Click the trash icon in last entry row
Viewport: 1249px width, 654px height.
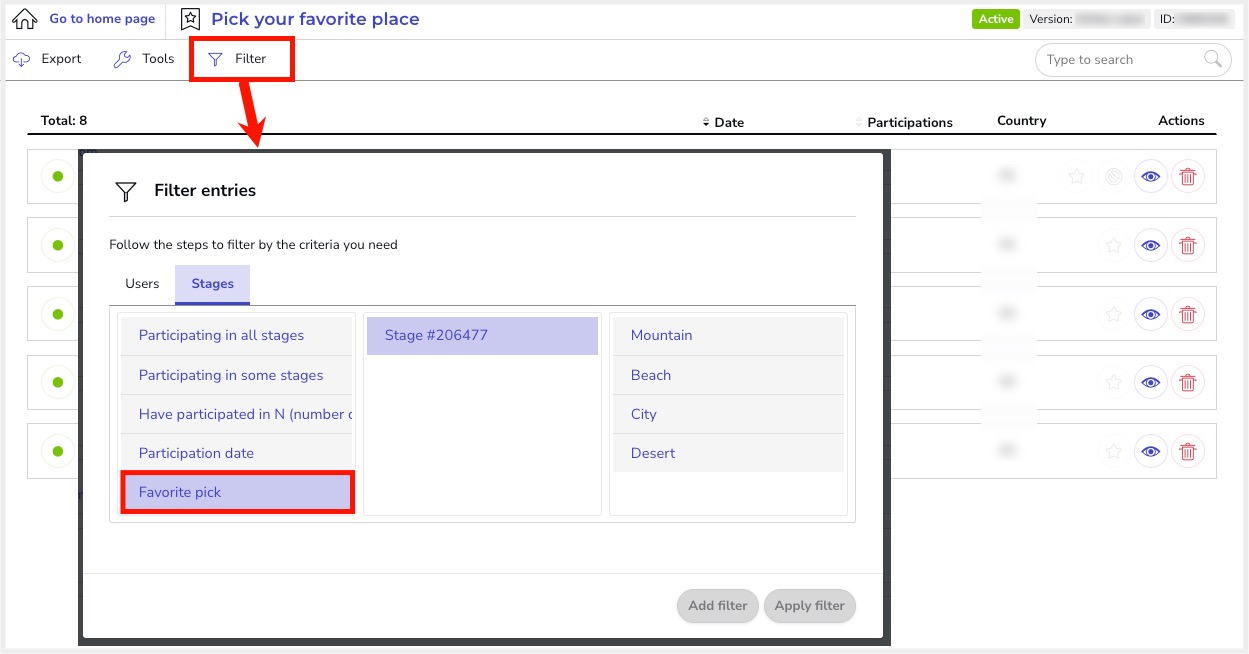pyautogui.click(x=1187, y=452)
